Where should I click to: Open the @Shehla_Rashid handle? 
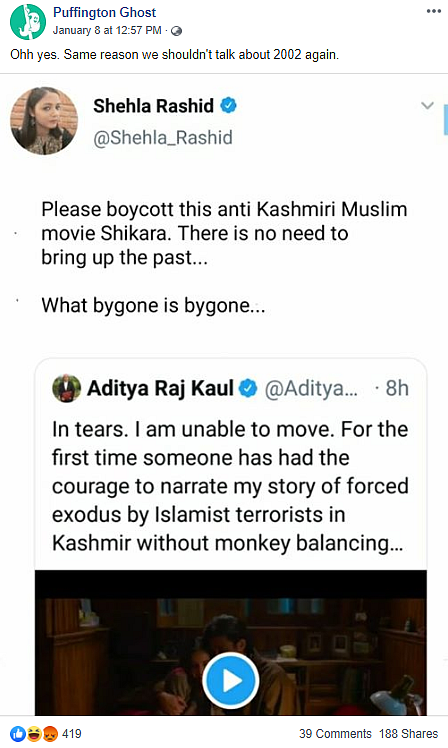click(163, 138)
